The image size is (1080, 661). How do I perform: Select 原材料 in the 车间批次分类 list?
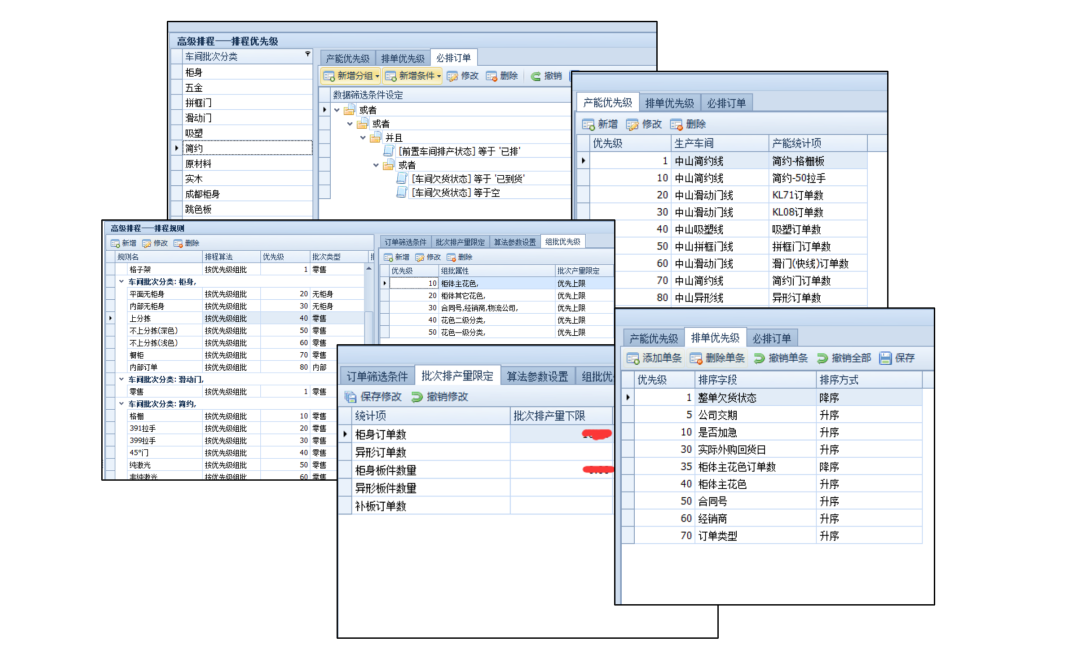[198, 163]
